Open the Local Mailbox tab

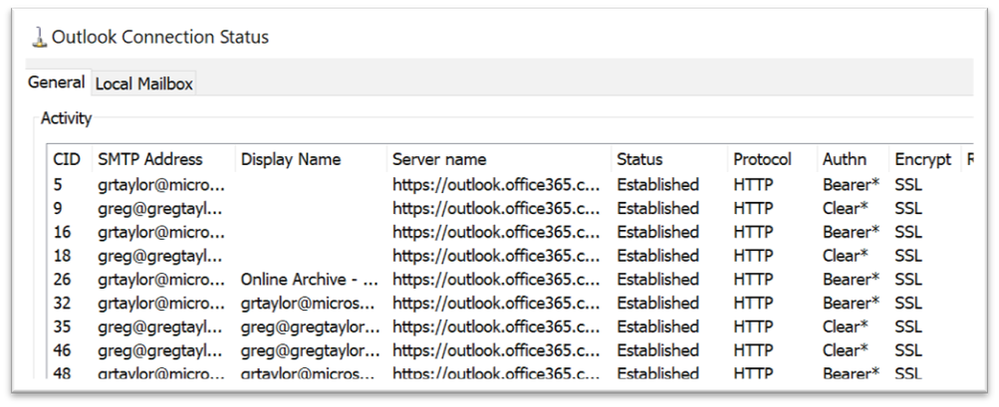point(144,83)
